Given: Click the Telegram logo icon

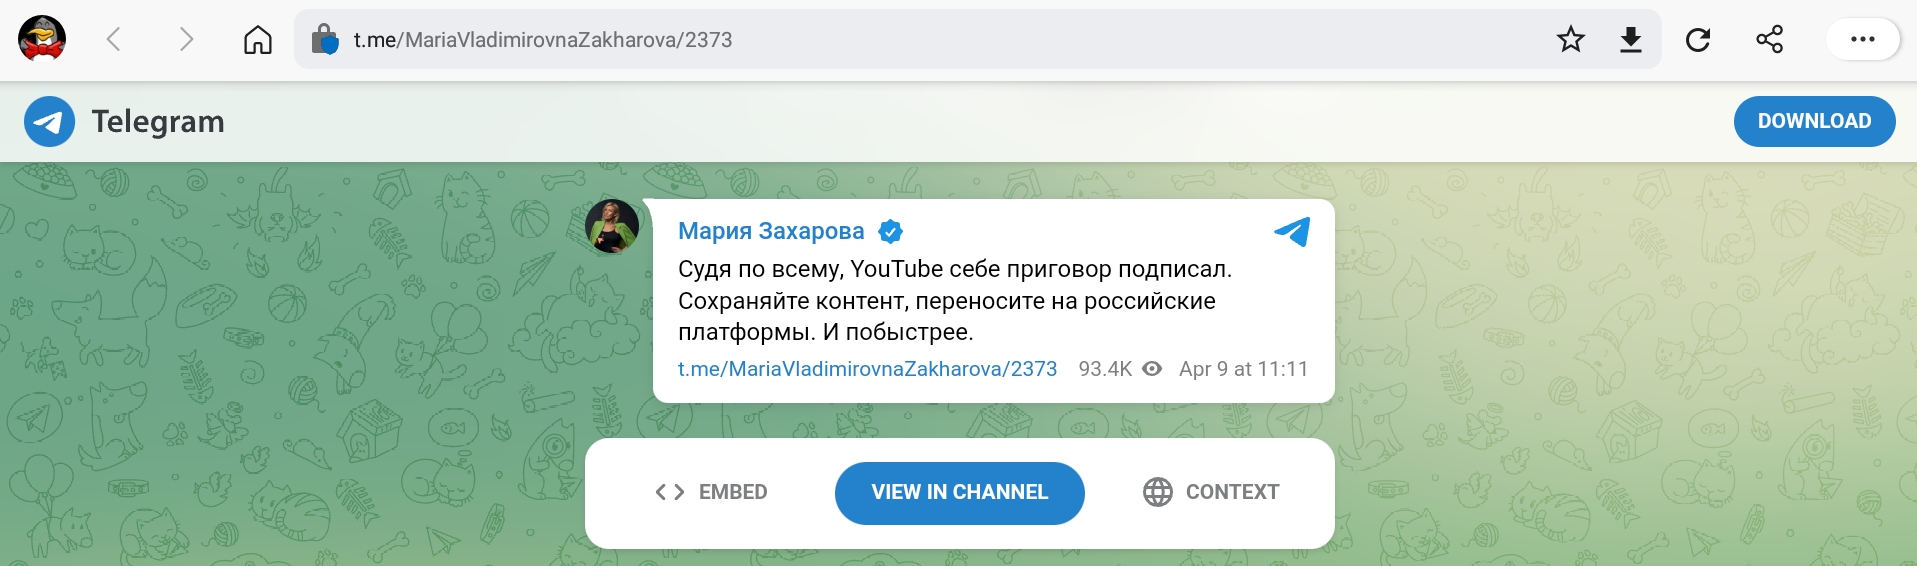Looking at the screenshot, I should pos(49,122).
